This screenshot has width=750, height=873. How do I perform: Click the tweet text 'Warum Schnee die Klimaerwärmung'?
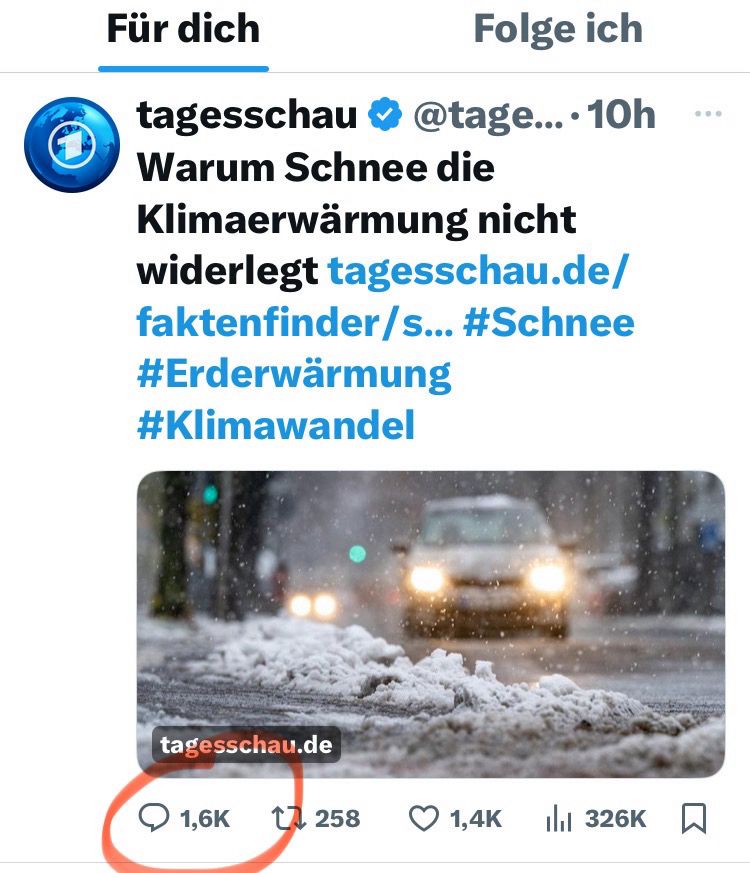coord(356,193)
